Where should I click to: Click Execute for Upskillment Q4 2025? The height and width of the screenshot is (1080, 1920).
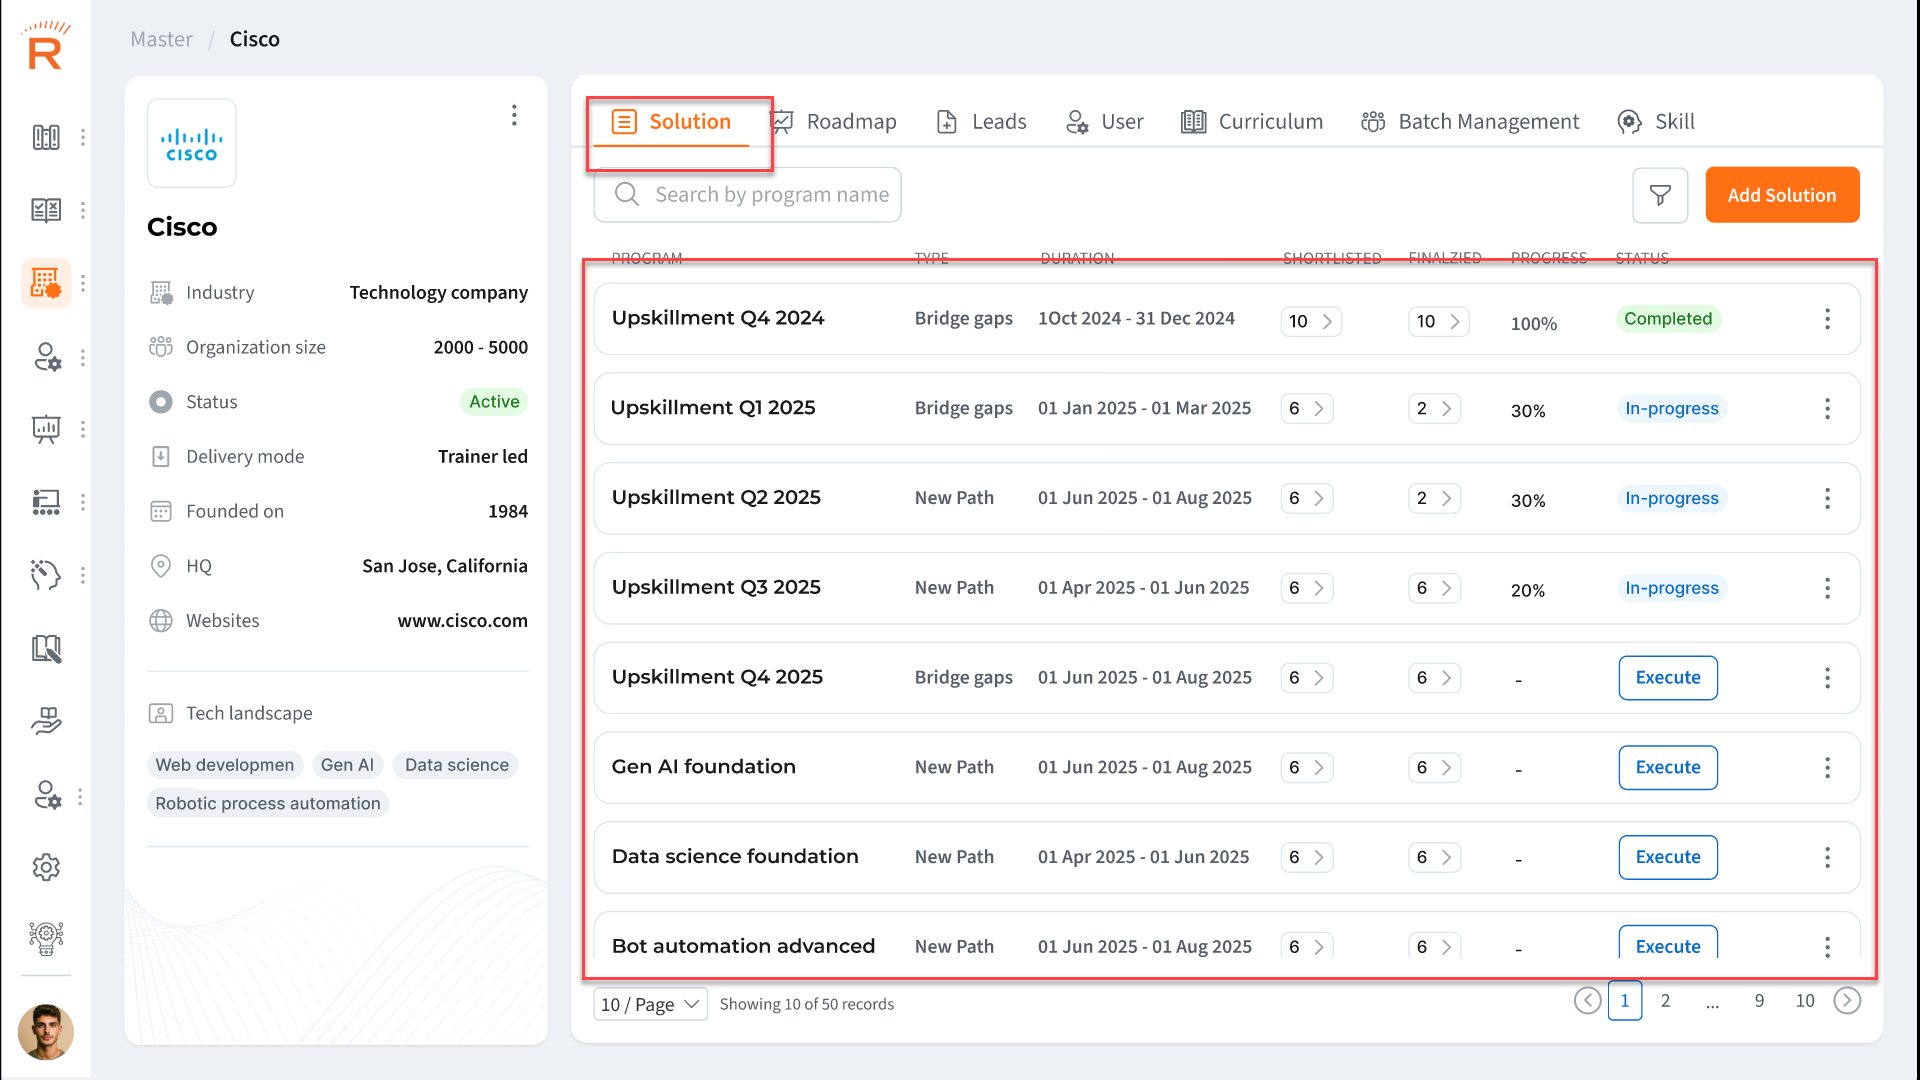click(1667, 678)
